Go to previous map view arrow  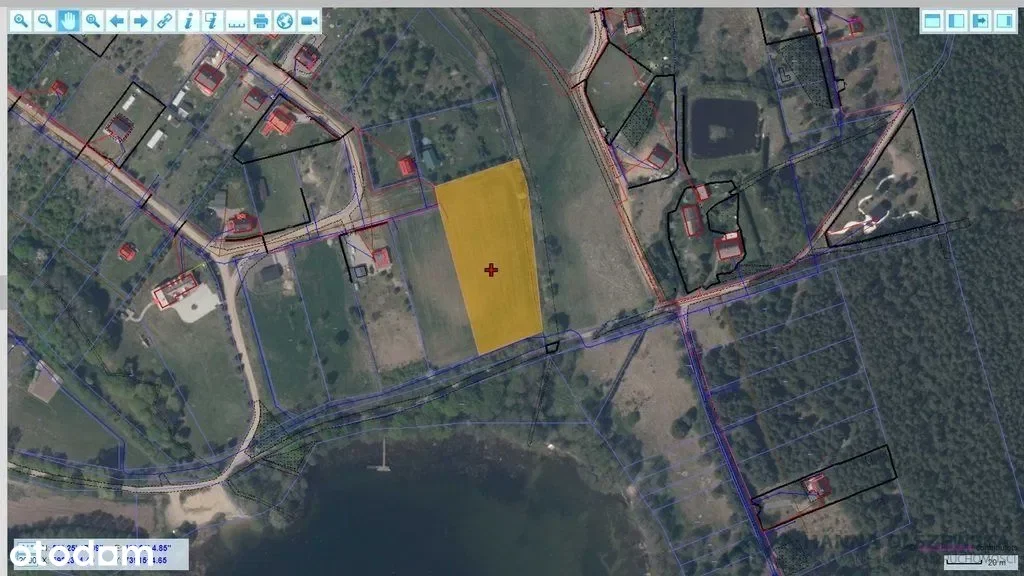coord(116,20)
